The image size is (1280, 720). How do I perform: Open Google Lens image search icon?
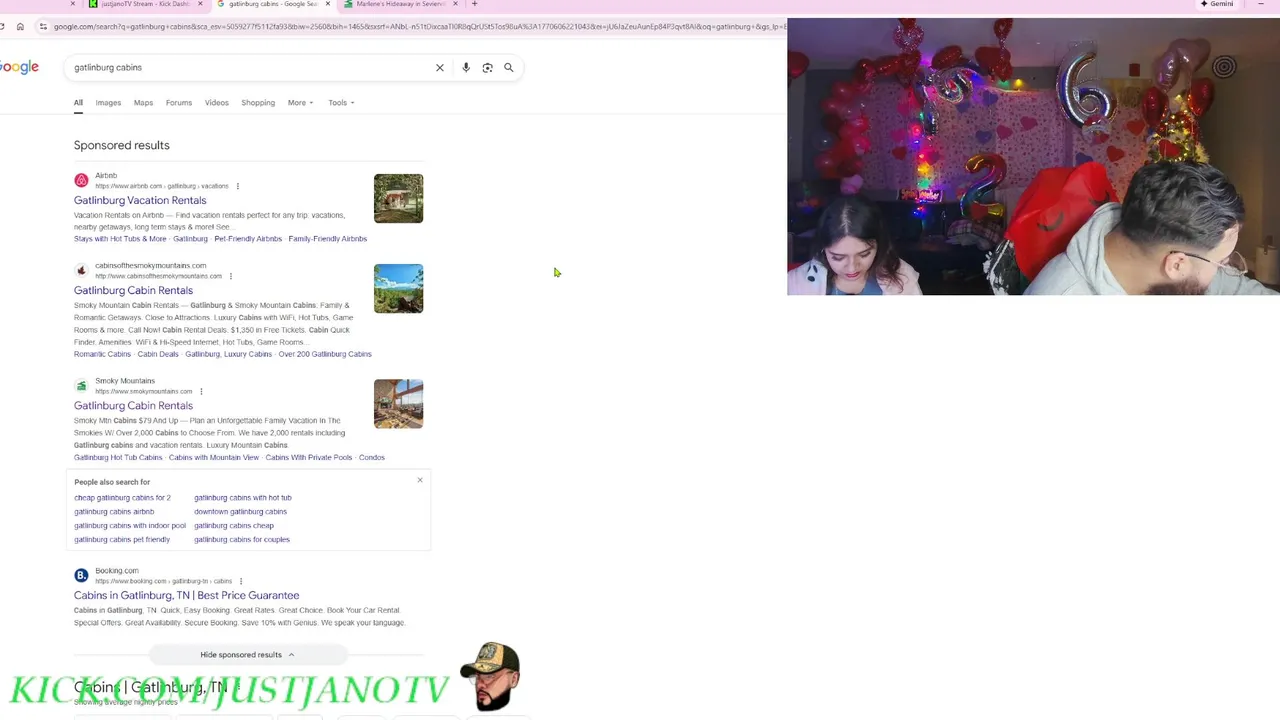pyautogui.click(x=487, y=68)
